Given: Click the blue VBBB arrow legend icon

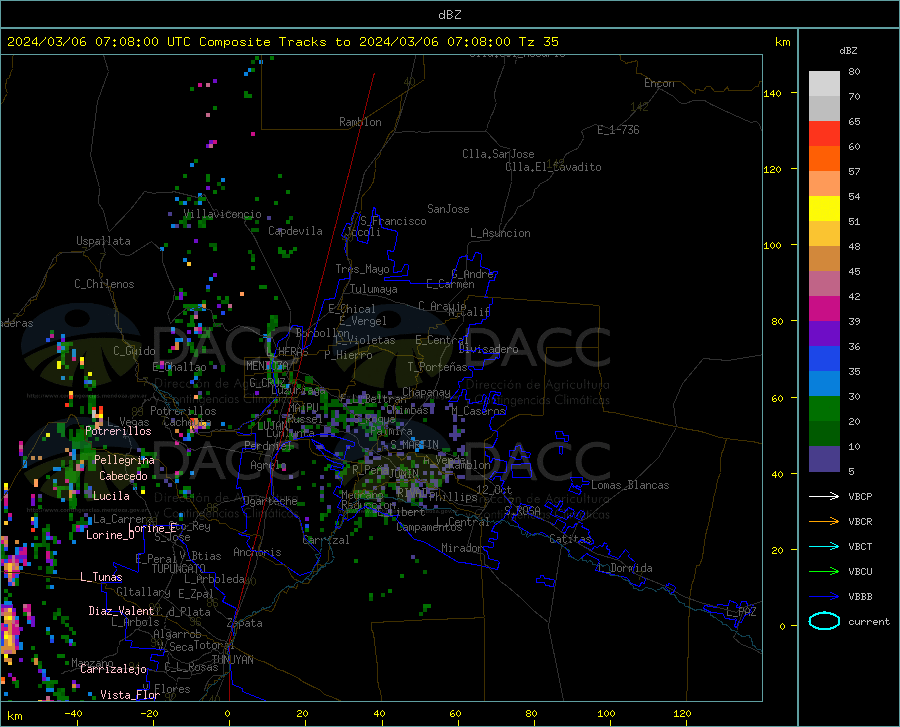Looking at the screenshot, I should (x=824, y=596).
